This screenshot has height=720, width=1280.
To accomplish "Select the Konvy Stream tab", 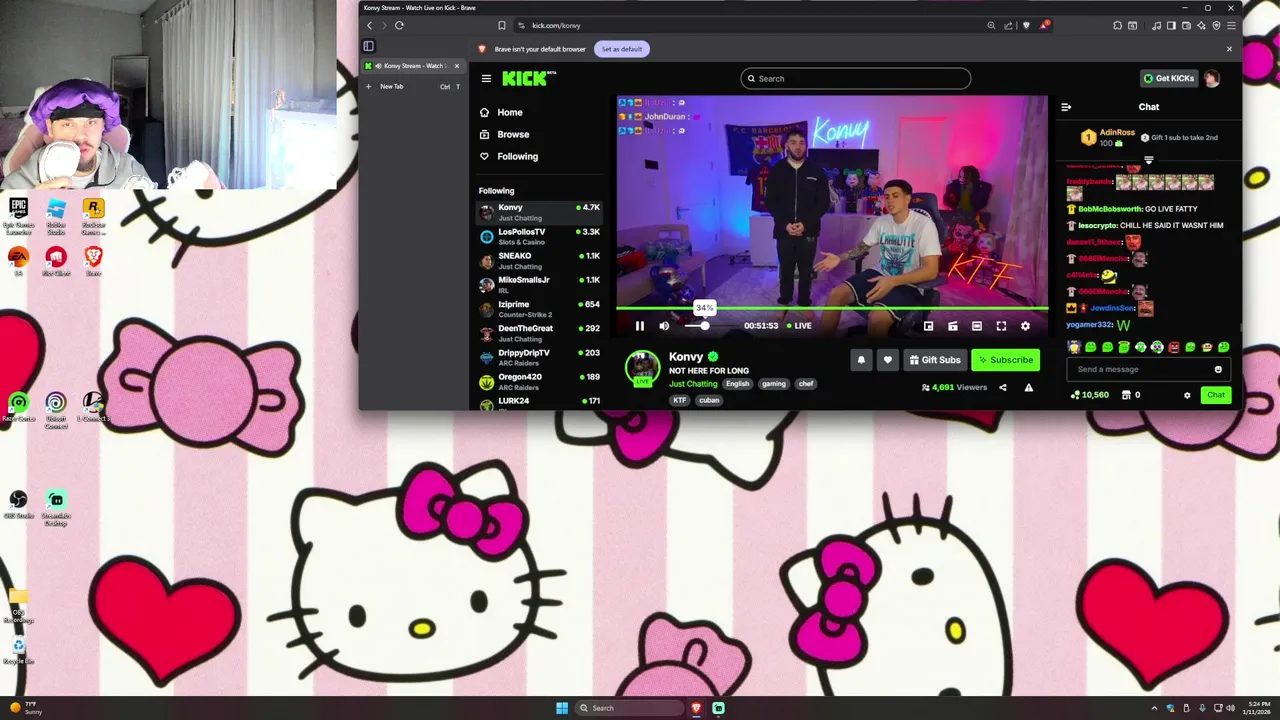I will [412, 66].
